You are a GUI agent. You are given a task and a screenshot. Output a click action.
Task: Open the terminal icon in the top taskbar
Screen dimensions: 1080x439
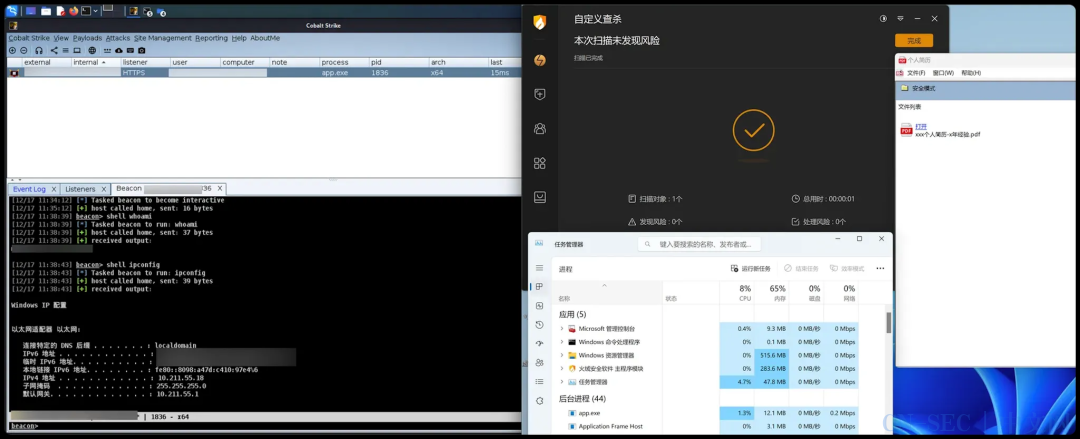(86, 11)
